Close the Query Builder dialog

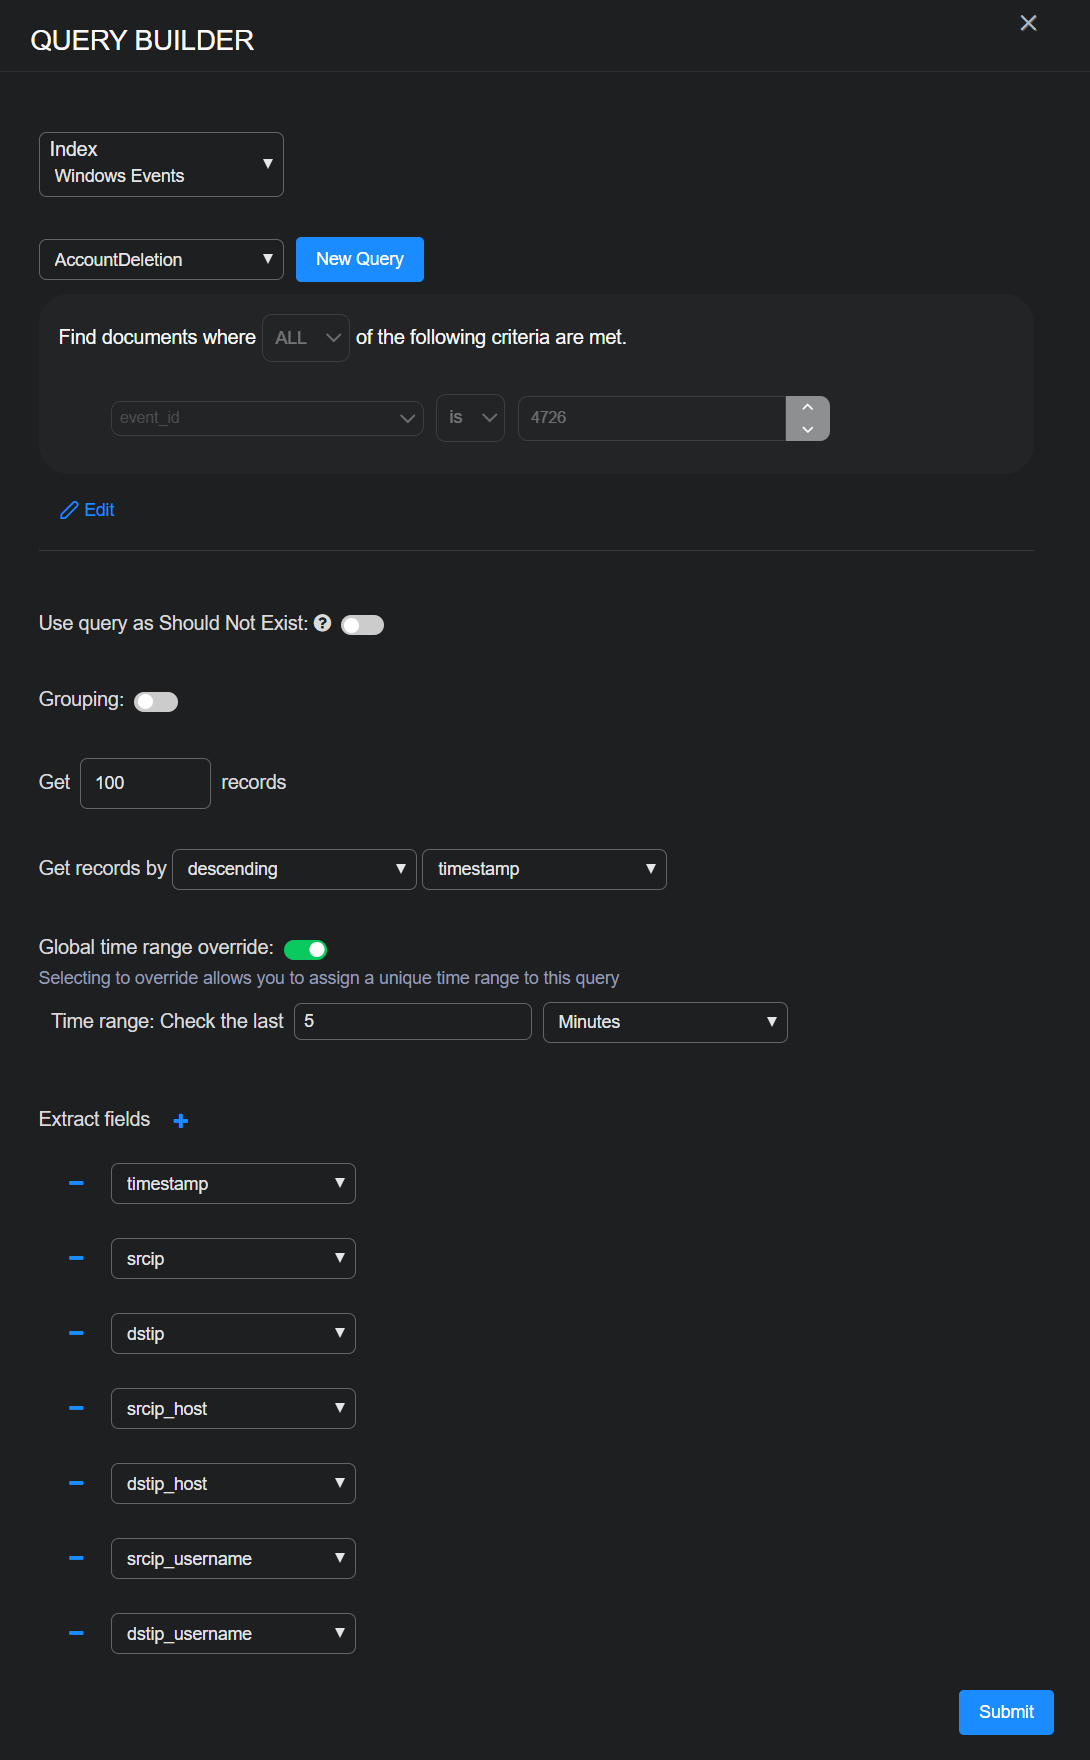(1028, 23)
